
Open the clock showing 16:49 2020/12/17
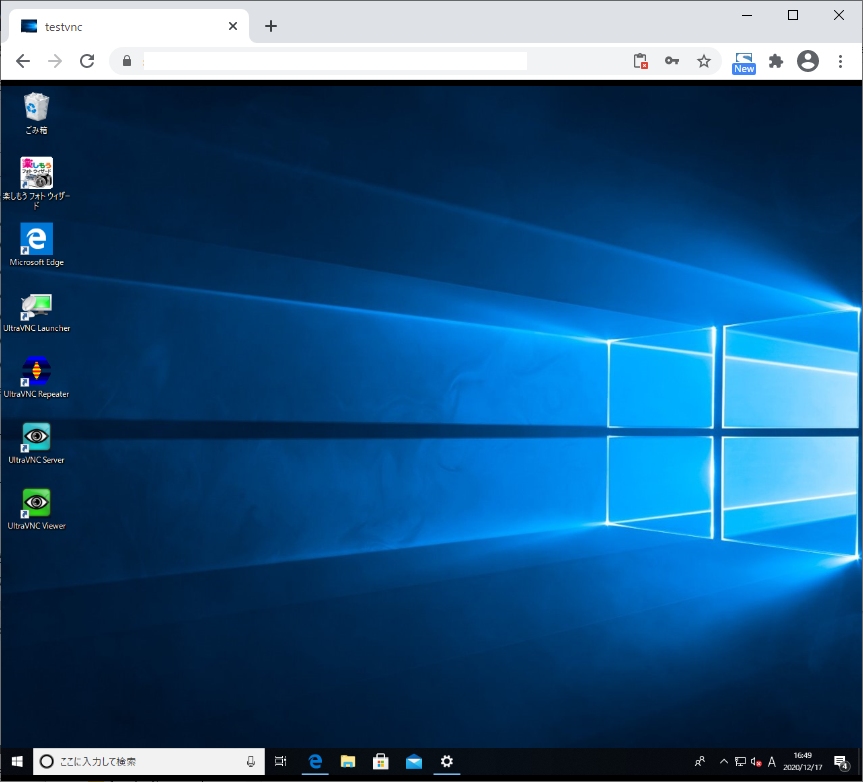tap(802, 761)
